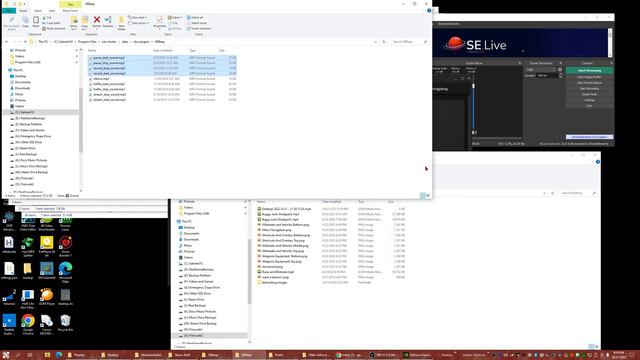Switch to the View ribbon tab

tap(52, 11)
